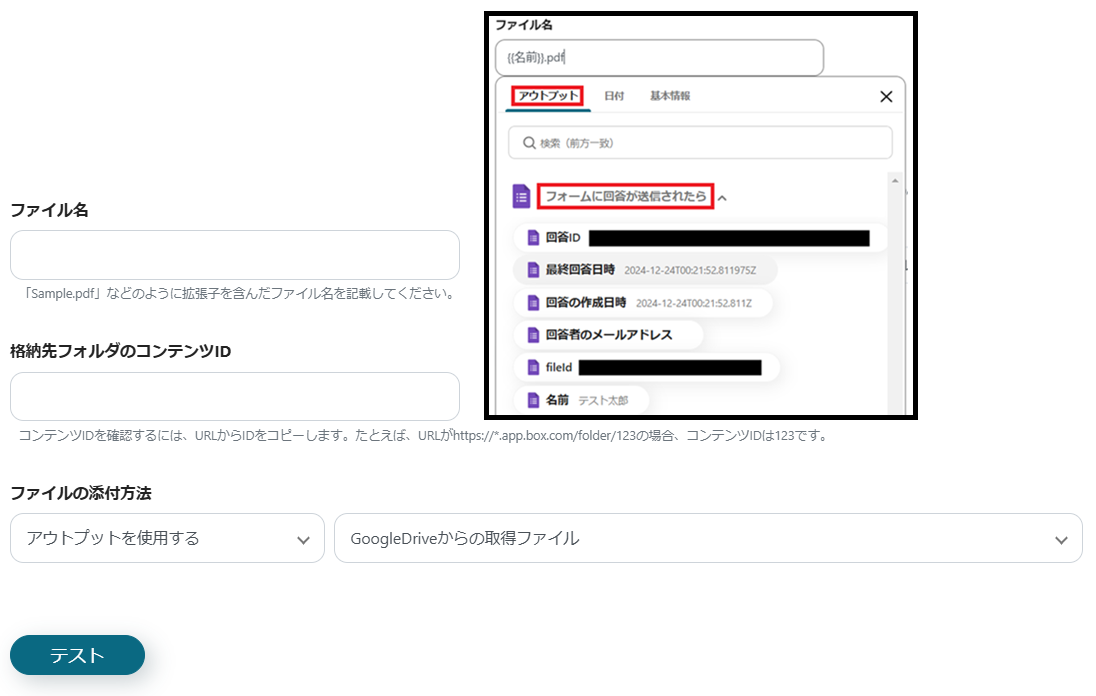Viewport: 1096px width, 696px height.
Task: Click the form icon beside 回答ID
Action: pos(533,238)
